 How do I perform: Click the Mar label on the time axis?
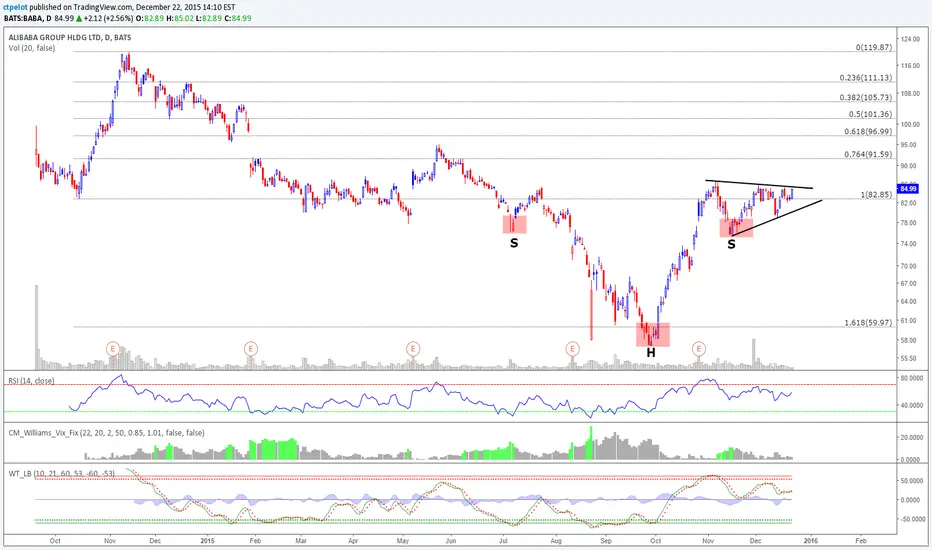(301, 541)
